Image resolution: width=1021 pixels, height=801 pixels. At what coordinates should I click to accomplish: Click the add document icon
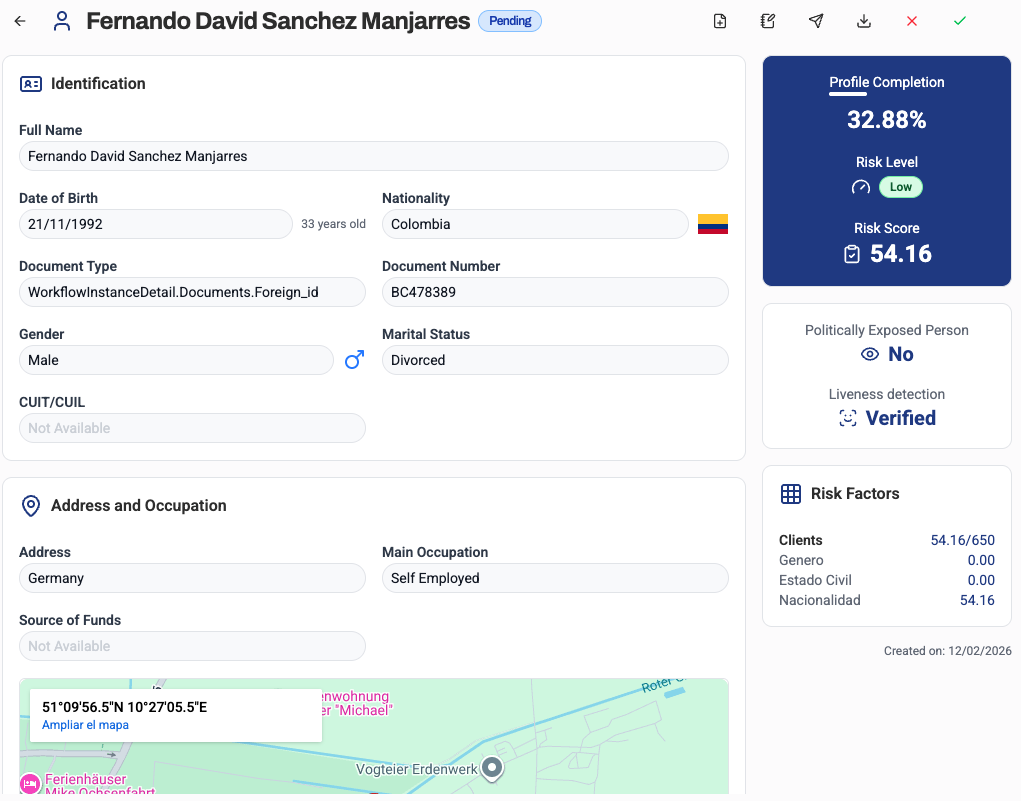(720, 21)
